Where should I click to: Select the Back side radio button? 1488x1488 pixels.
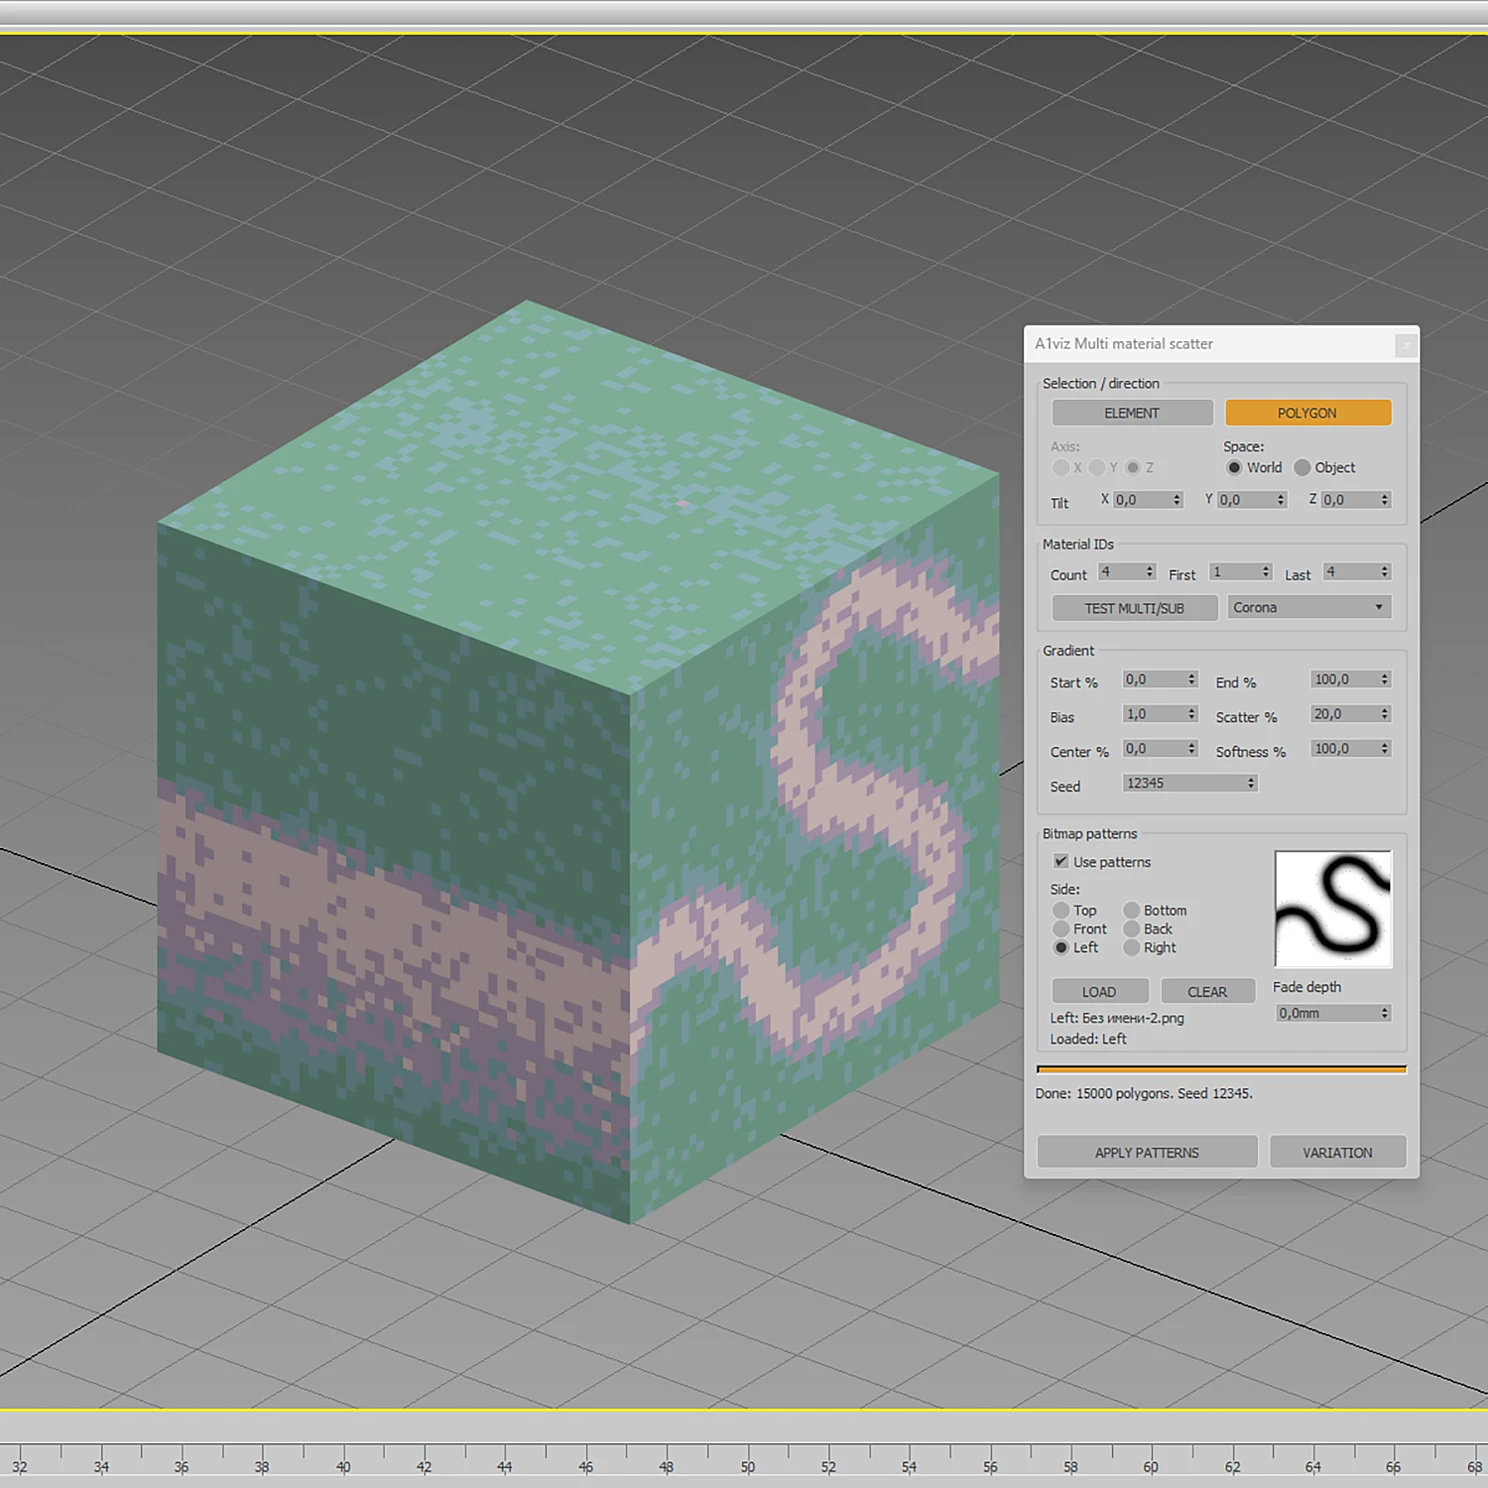point(1131,929)
